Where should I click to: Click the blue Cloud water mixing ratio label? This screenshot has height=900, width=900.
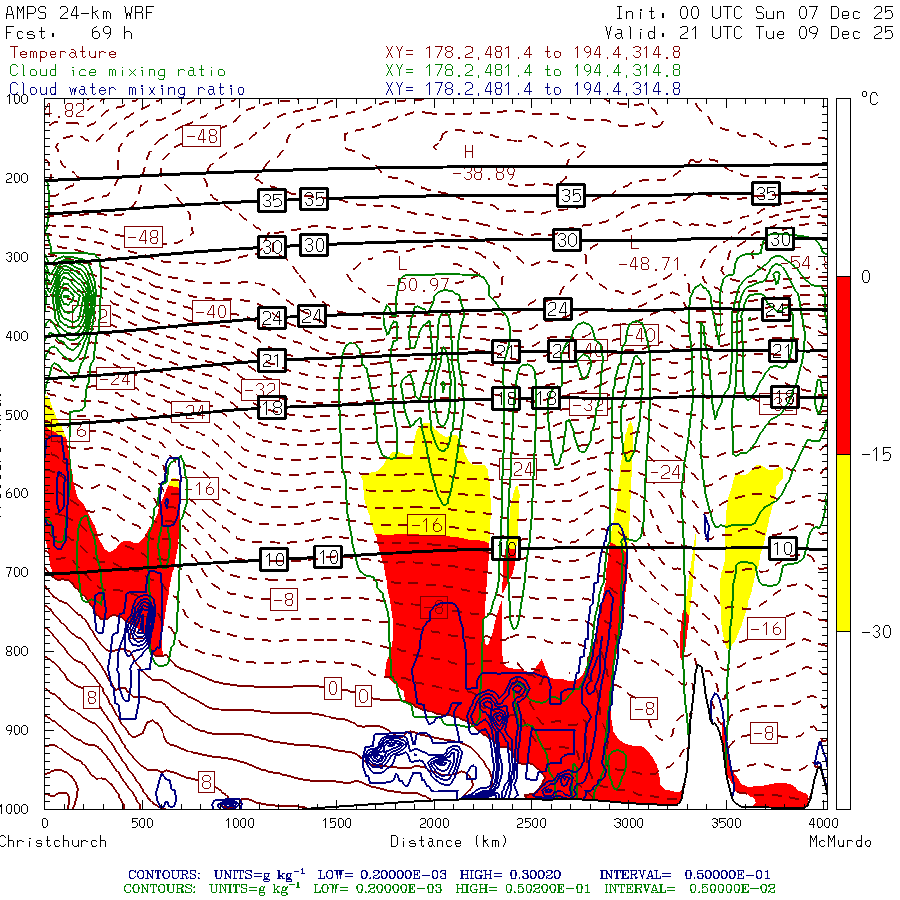click(127, 89)
